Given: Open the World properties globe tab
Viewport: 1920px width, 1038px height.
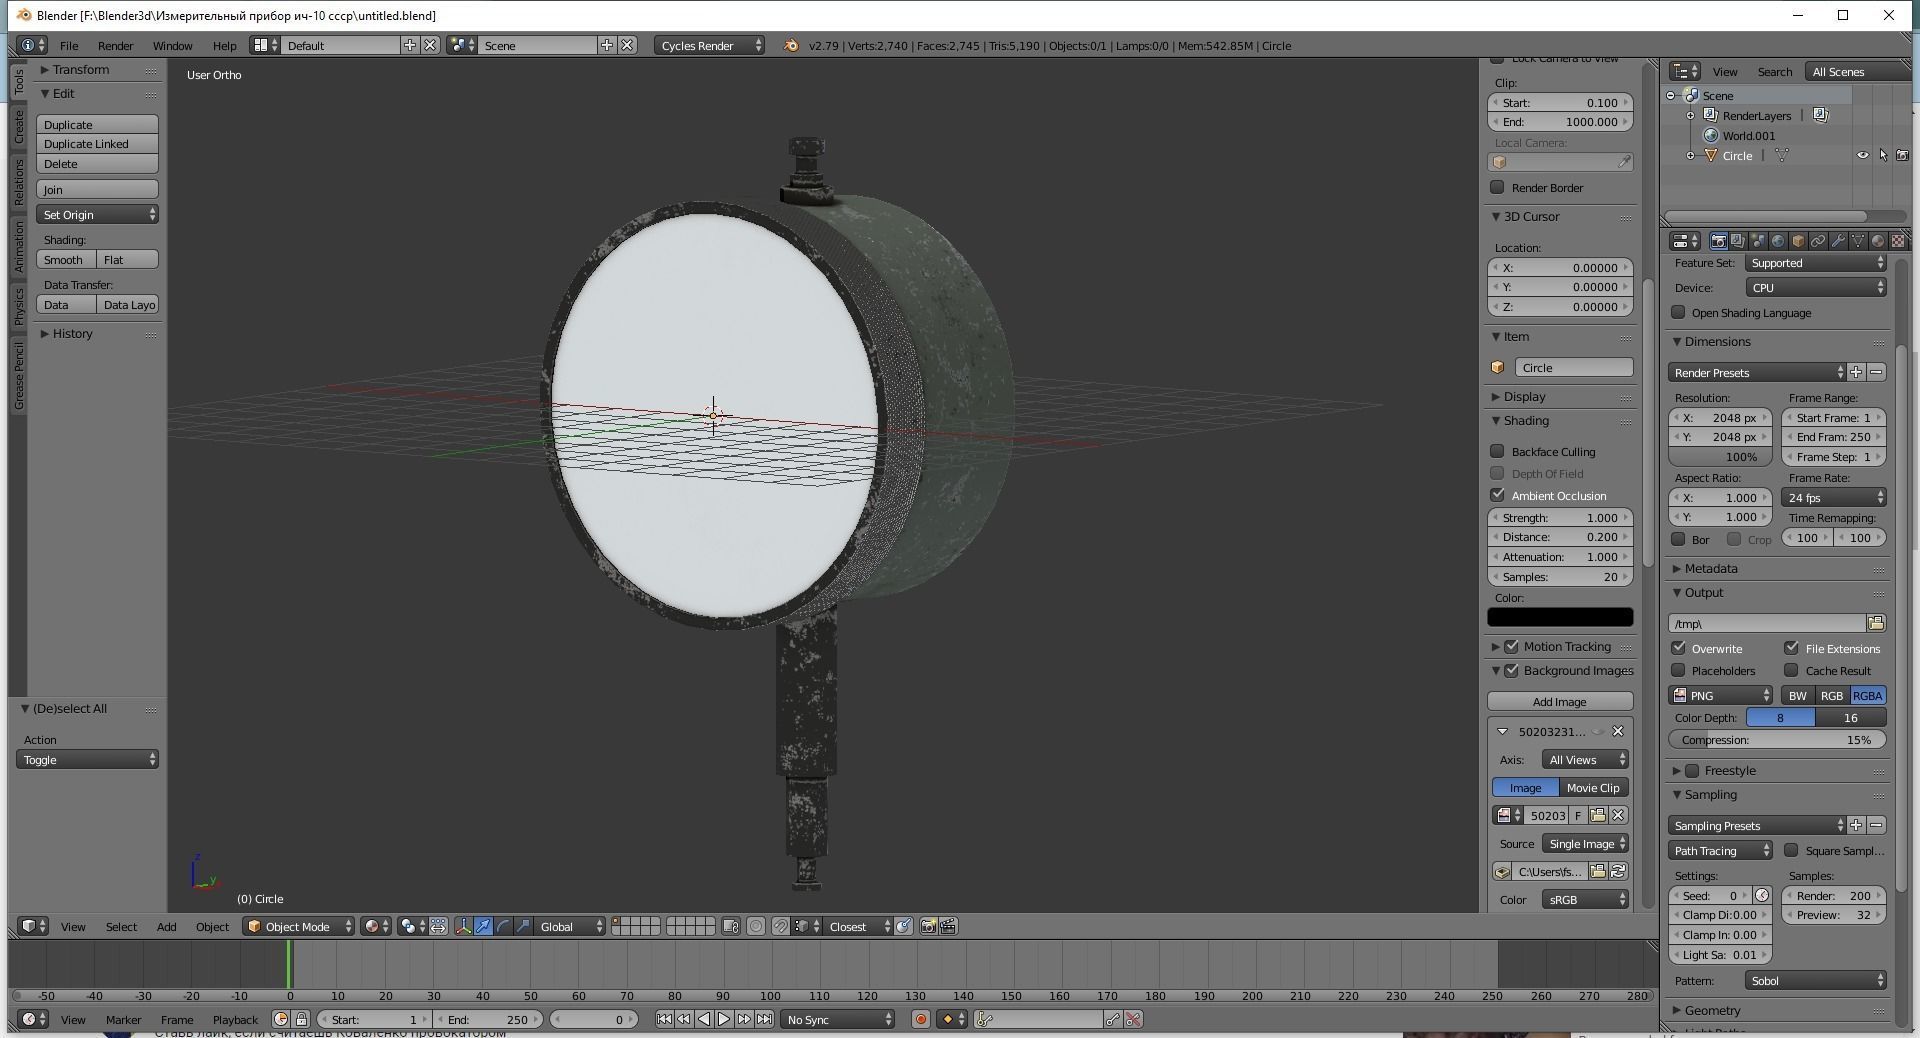Looking at the screenshot, I should click(x=1778, y=241).
